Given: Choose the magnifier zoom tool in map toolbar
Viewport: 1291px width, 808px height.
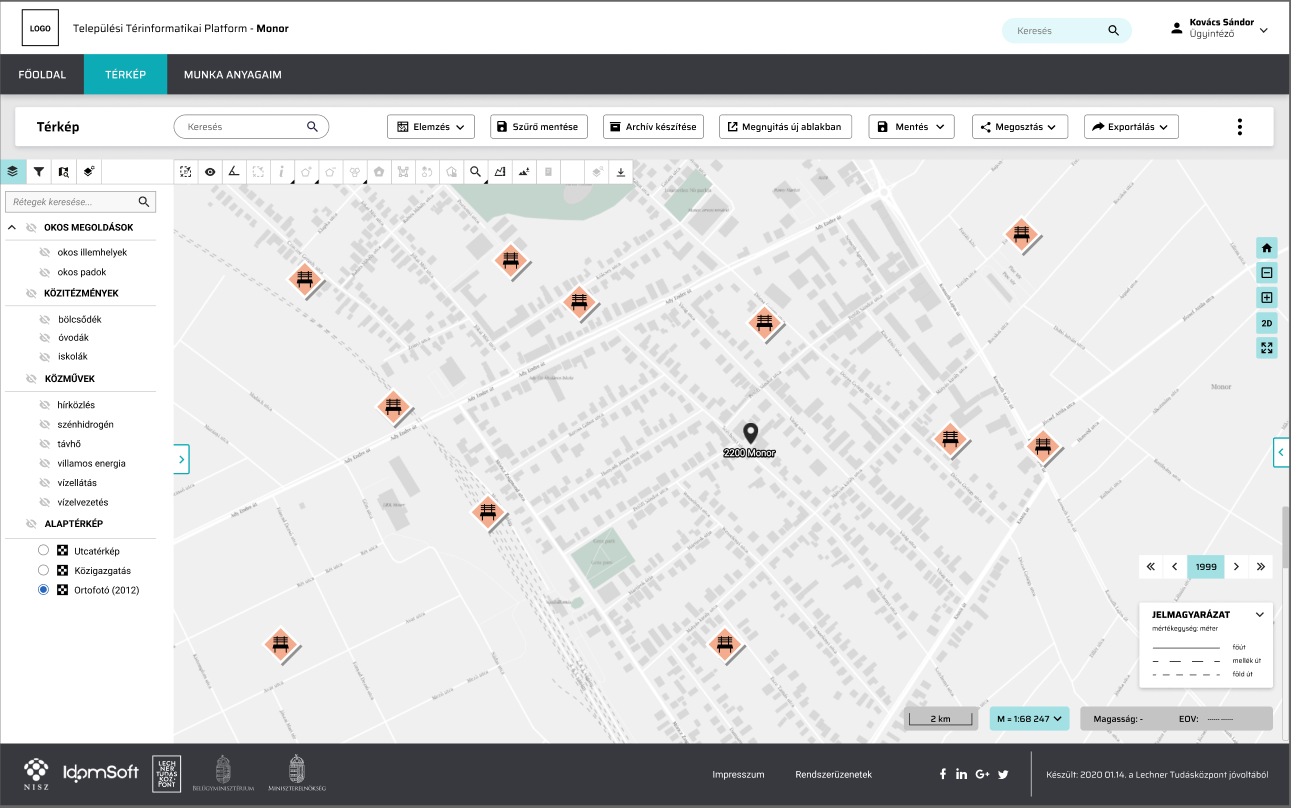Looking at the screenshot, I should [476, 172].
